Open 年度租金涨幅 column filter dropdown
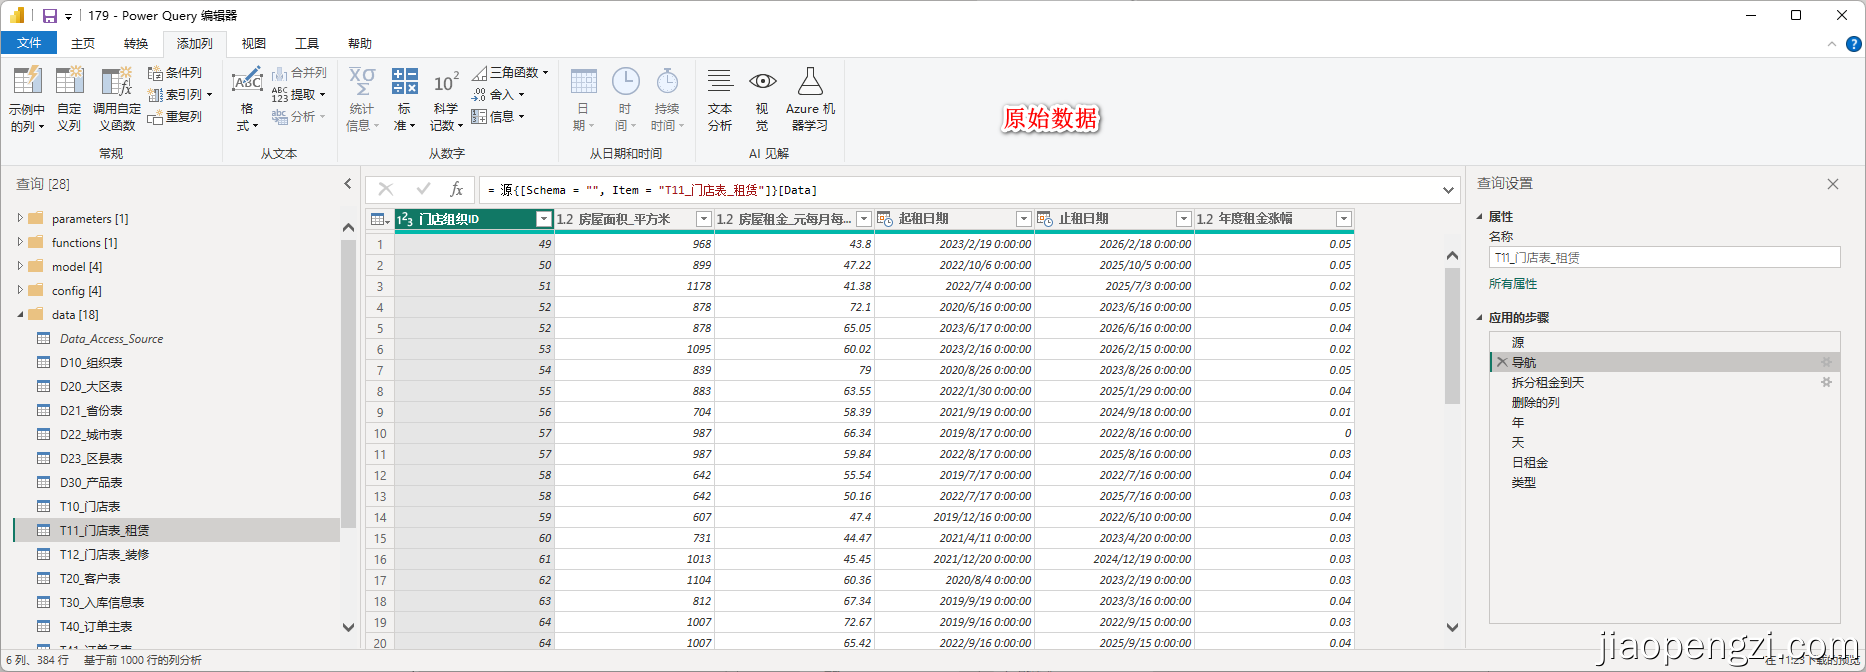This screenshot has width=1866, height=672. (x=1343, y=219)
